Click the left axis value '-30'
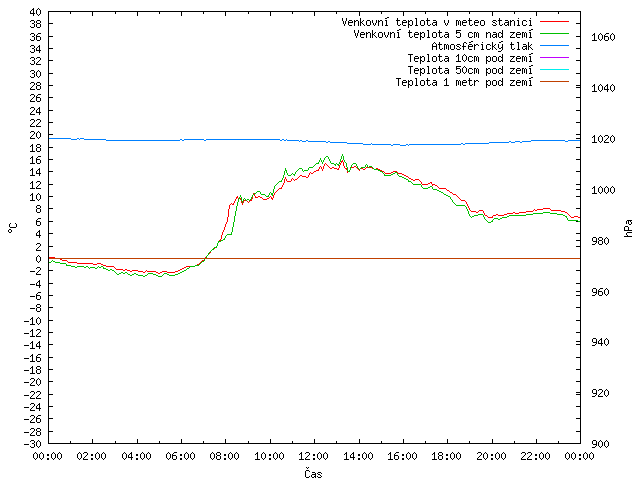Viewport: 640px width, 480px height. (33, 444)
